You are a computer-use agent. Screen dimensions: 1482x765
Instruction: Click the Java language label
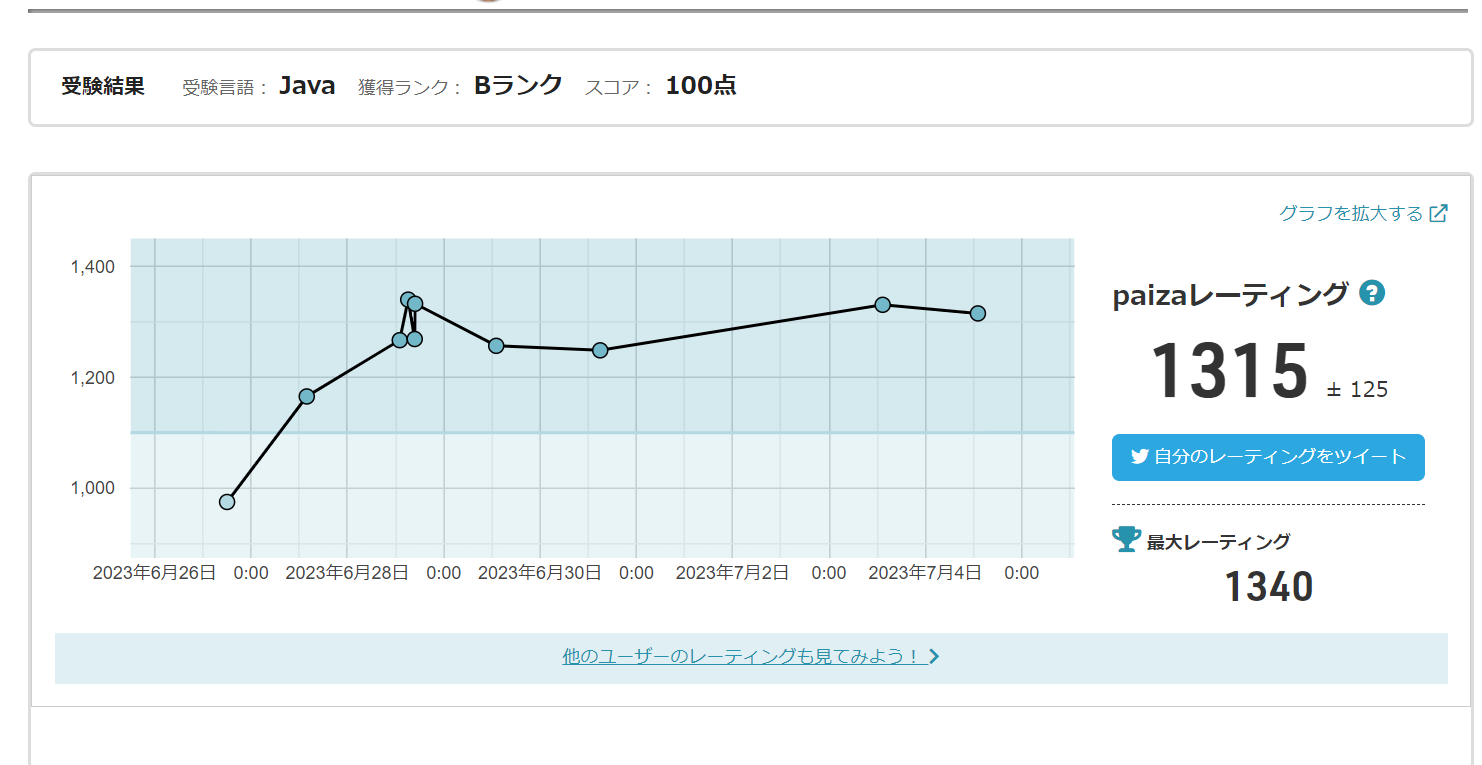[x=307, y=86]
